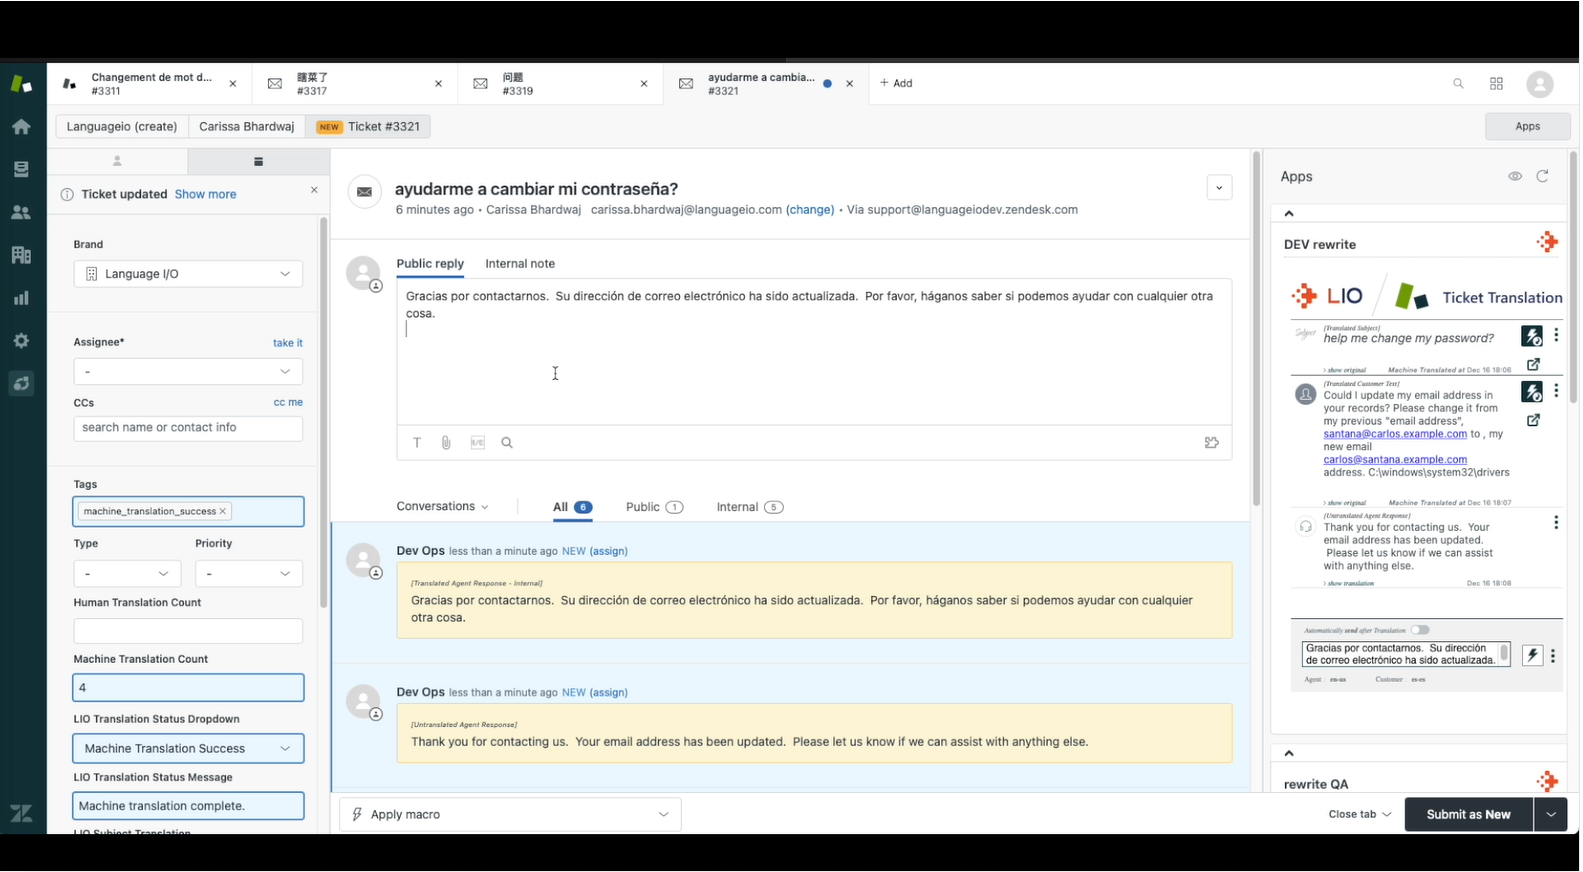The width and height of the screenshot is (1583, 872).
Task: Click the Add tab button
Action: point(896,84)
